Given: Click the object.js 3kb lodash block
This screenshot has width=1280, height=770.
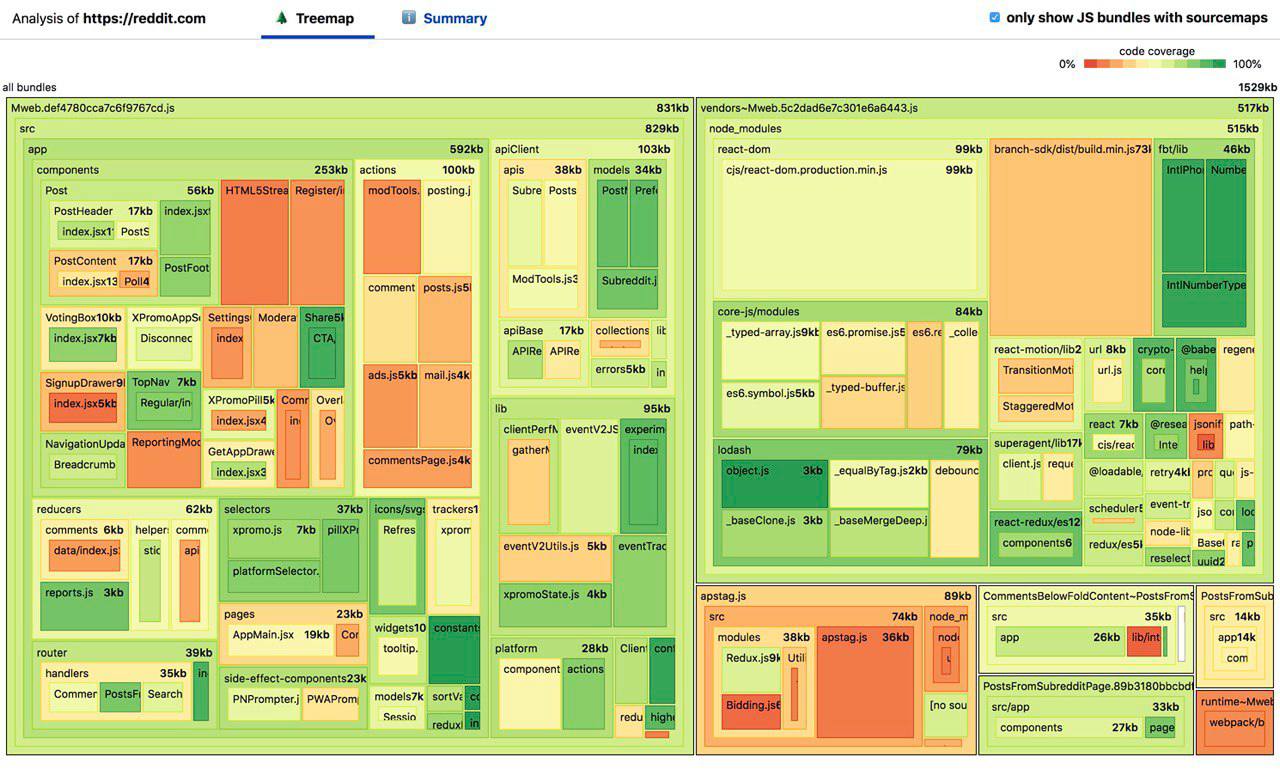Looking at the screenshot, I should (x=774, y=483).
